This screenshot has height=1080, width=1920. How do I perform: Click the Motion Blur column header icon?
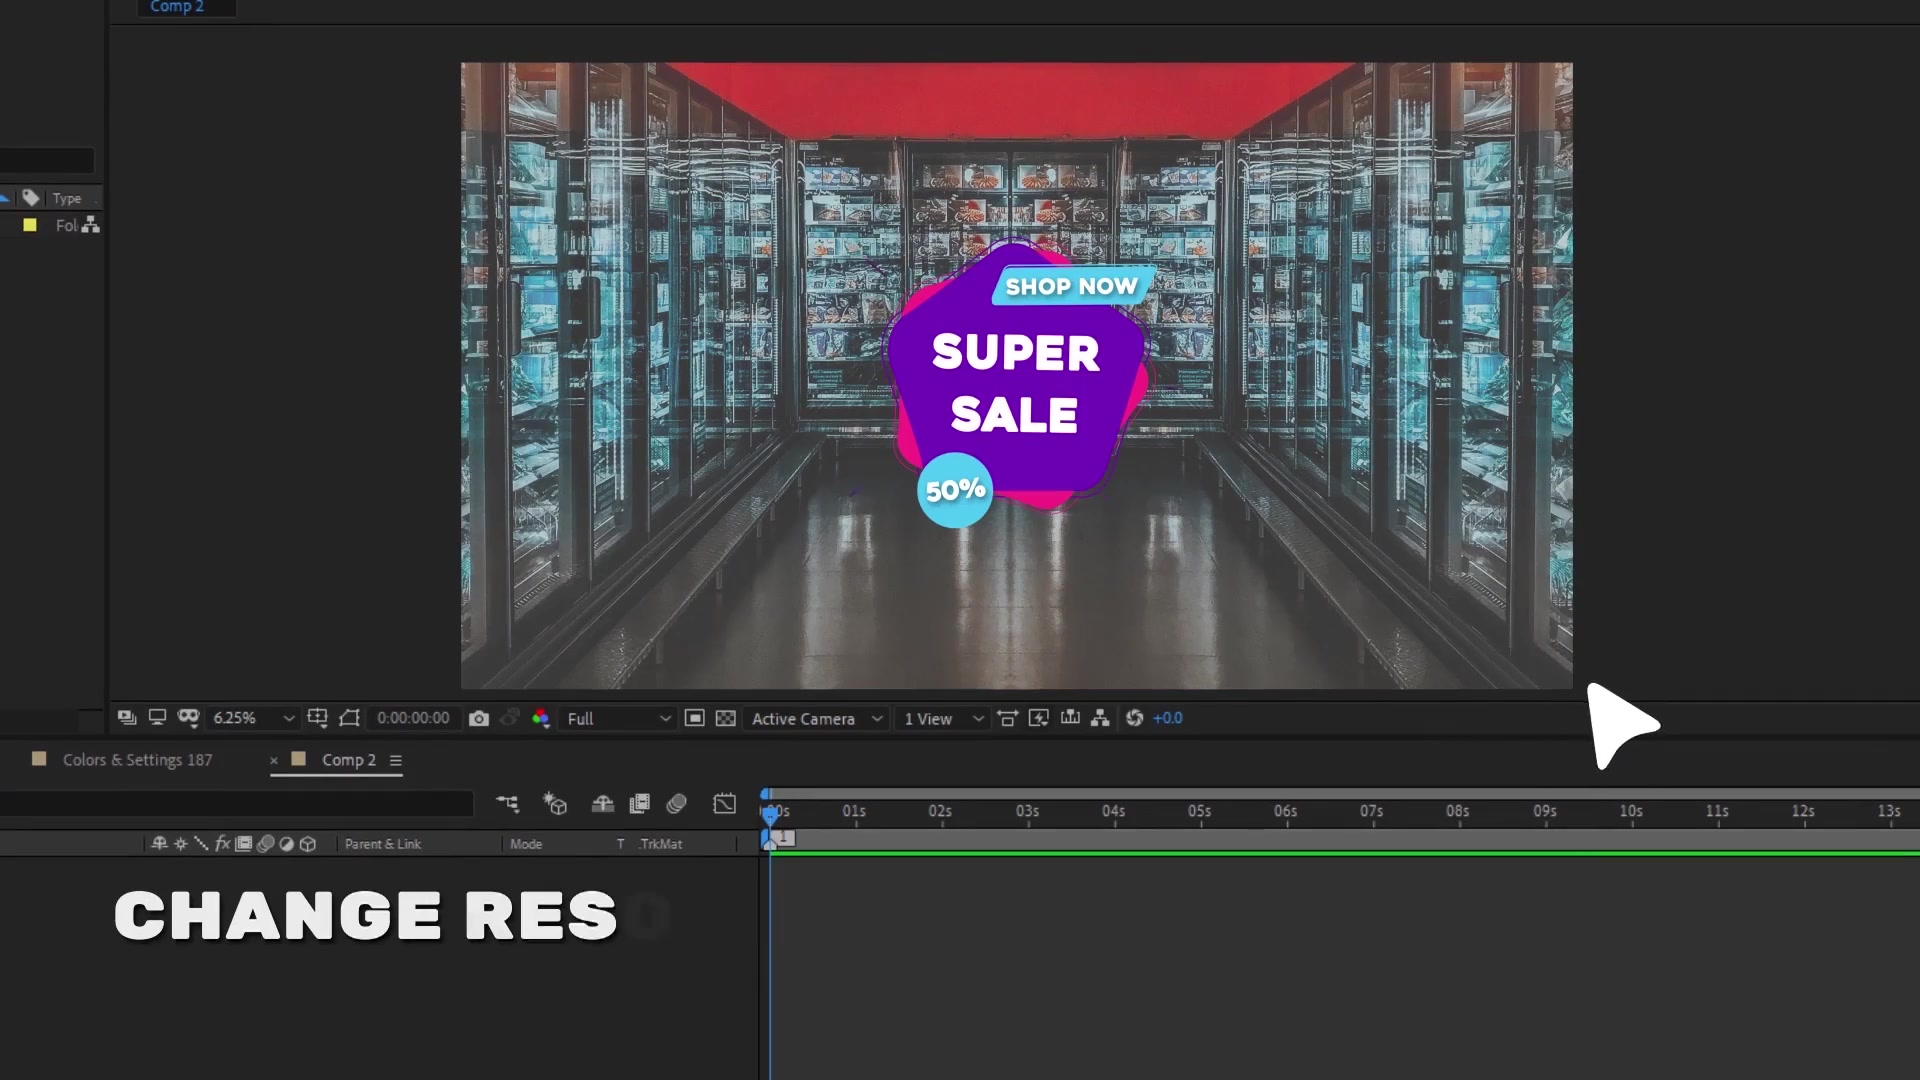(265, 844)
